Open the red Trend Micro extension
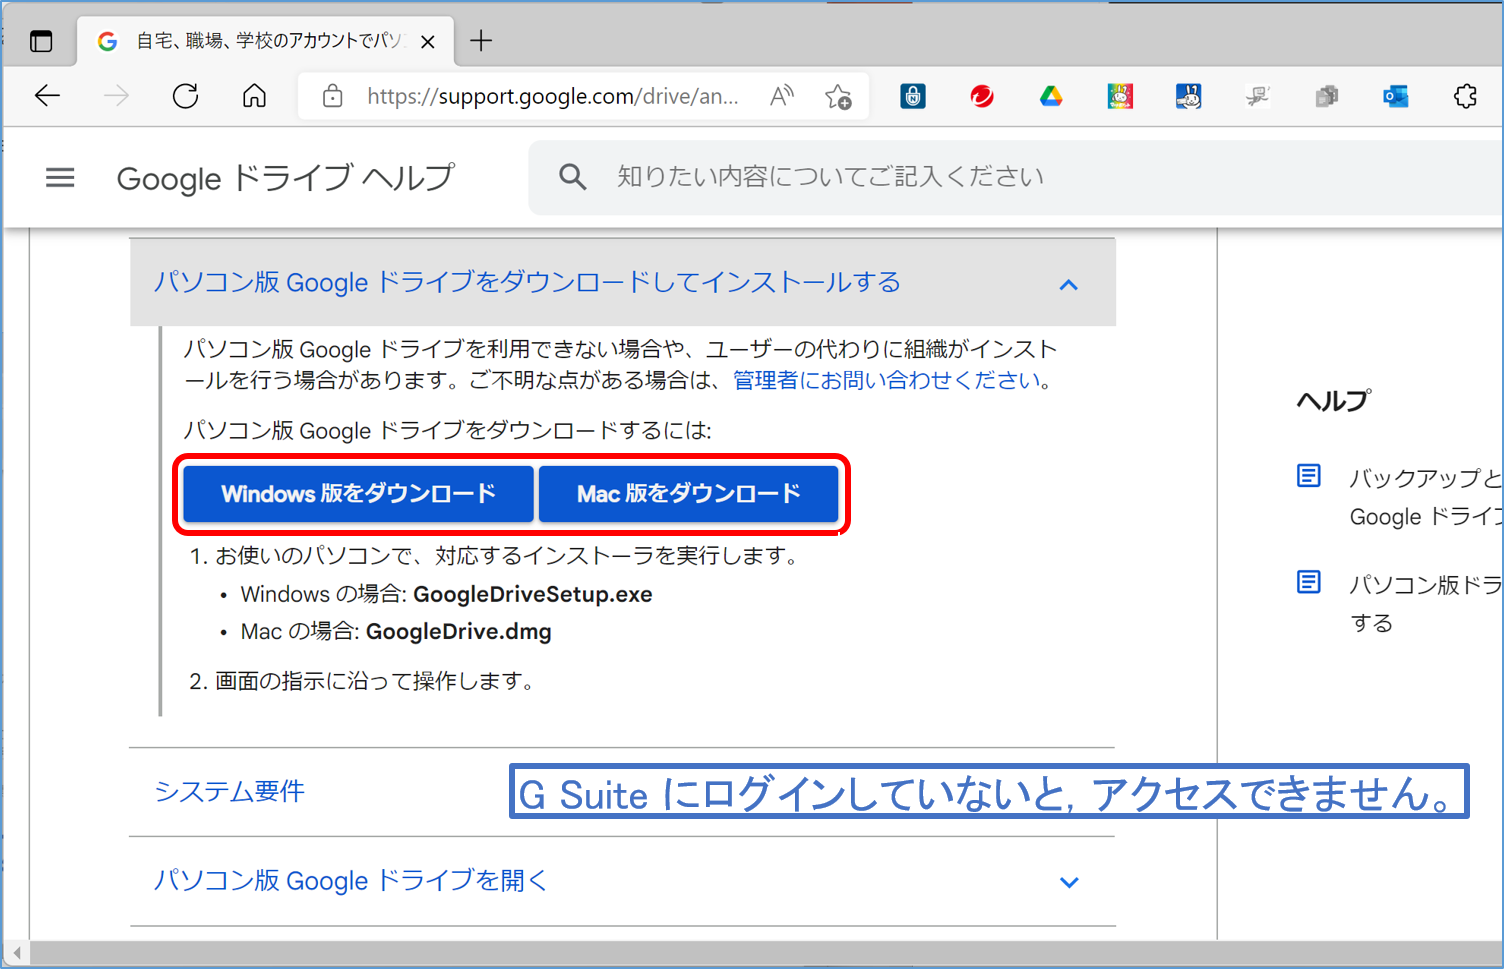1504x969 pixels. pyautogui.click(x=982, y=96)
